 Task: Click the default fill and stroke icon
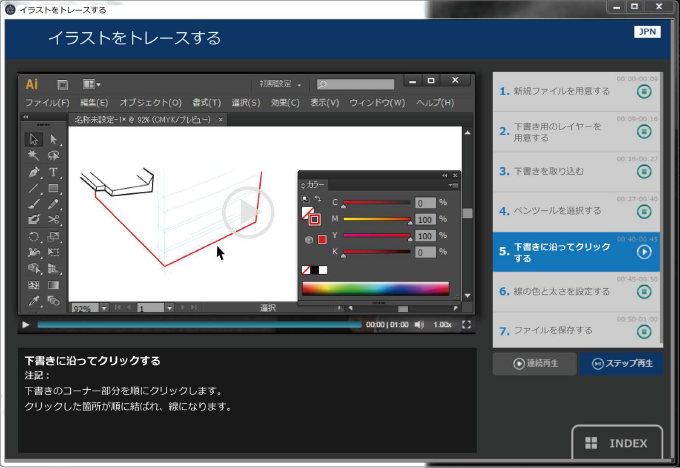point(306,199)
